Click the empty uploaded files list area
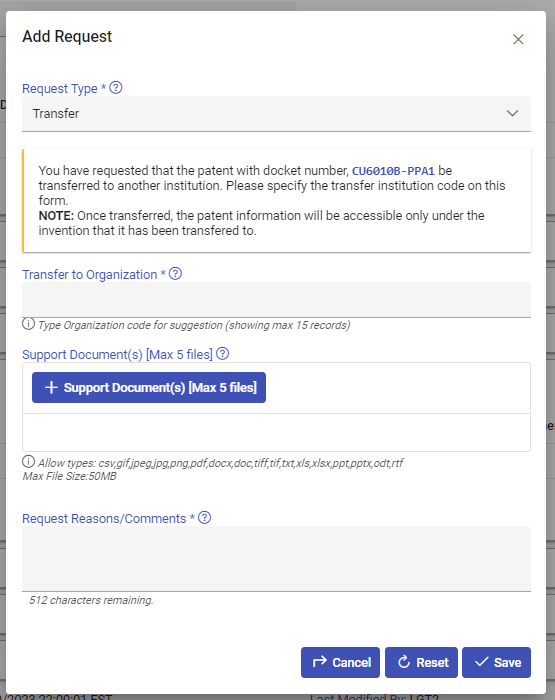Screen dimensions: 555x700 [276, 432]
